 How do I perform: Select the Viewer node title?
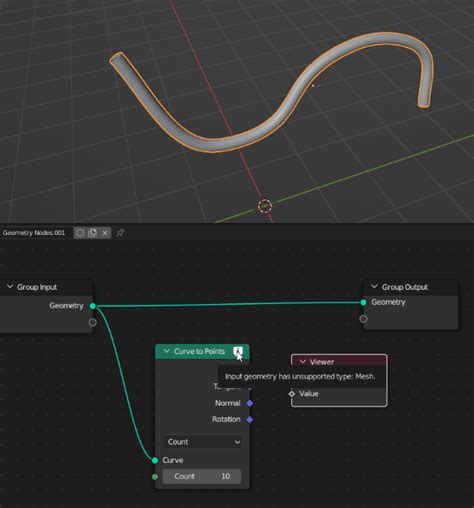coord(322,362)
